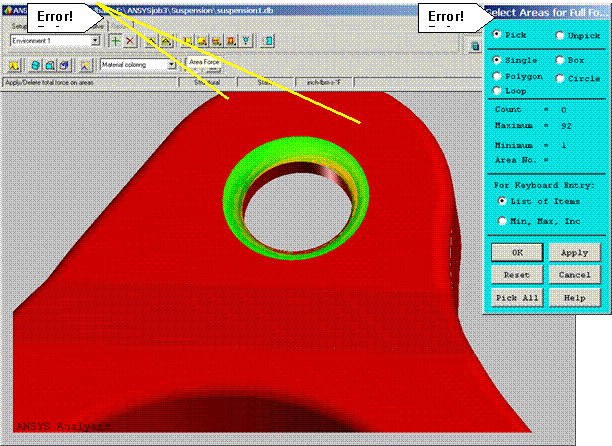The image size is (612, 446).
Task: Click the red X delete icon
Action: pos(130,41)
